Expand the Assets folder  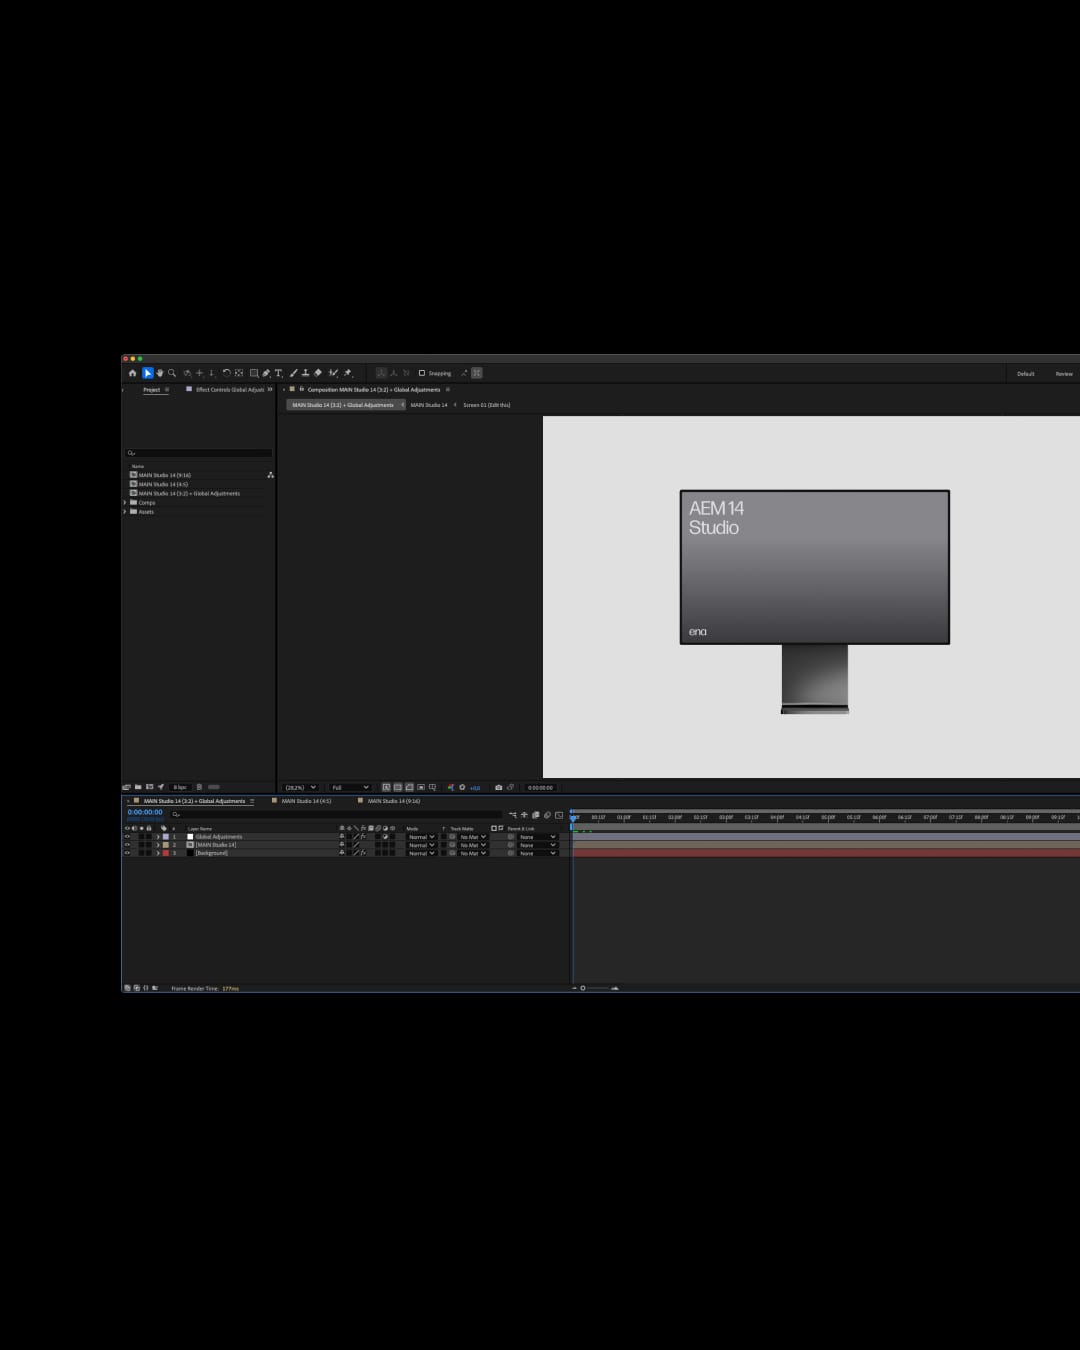point(125,511)
